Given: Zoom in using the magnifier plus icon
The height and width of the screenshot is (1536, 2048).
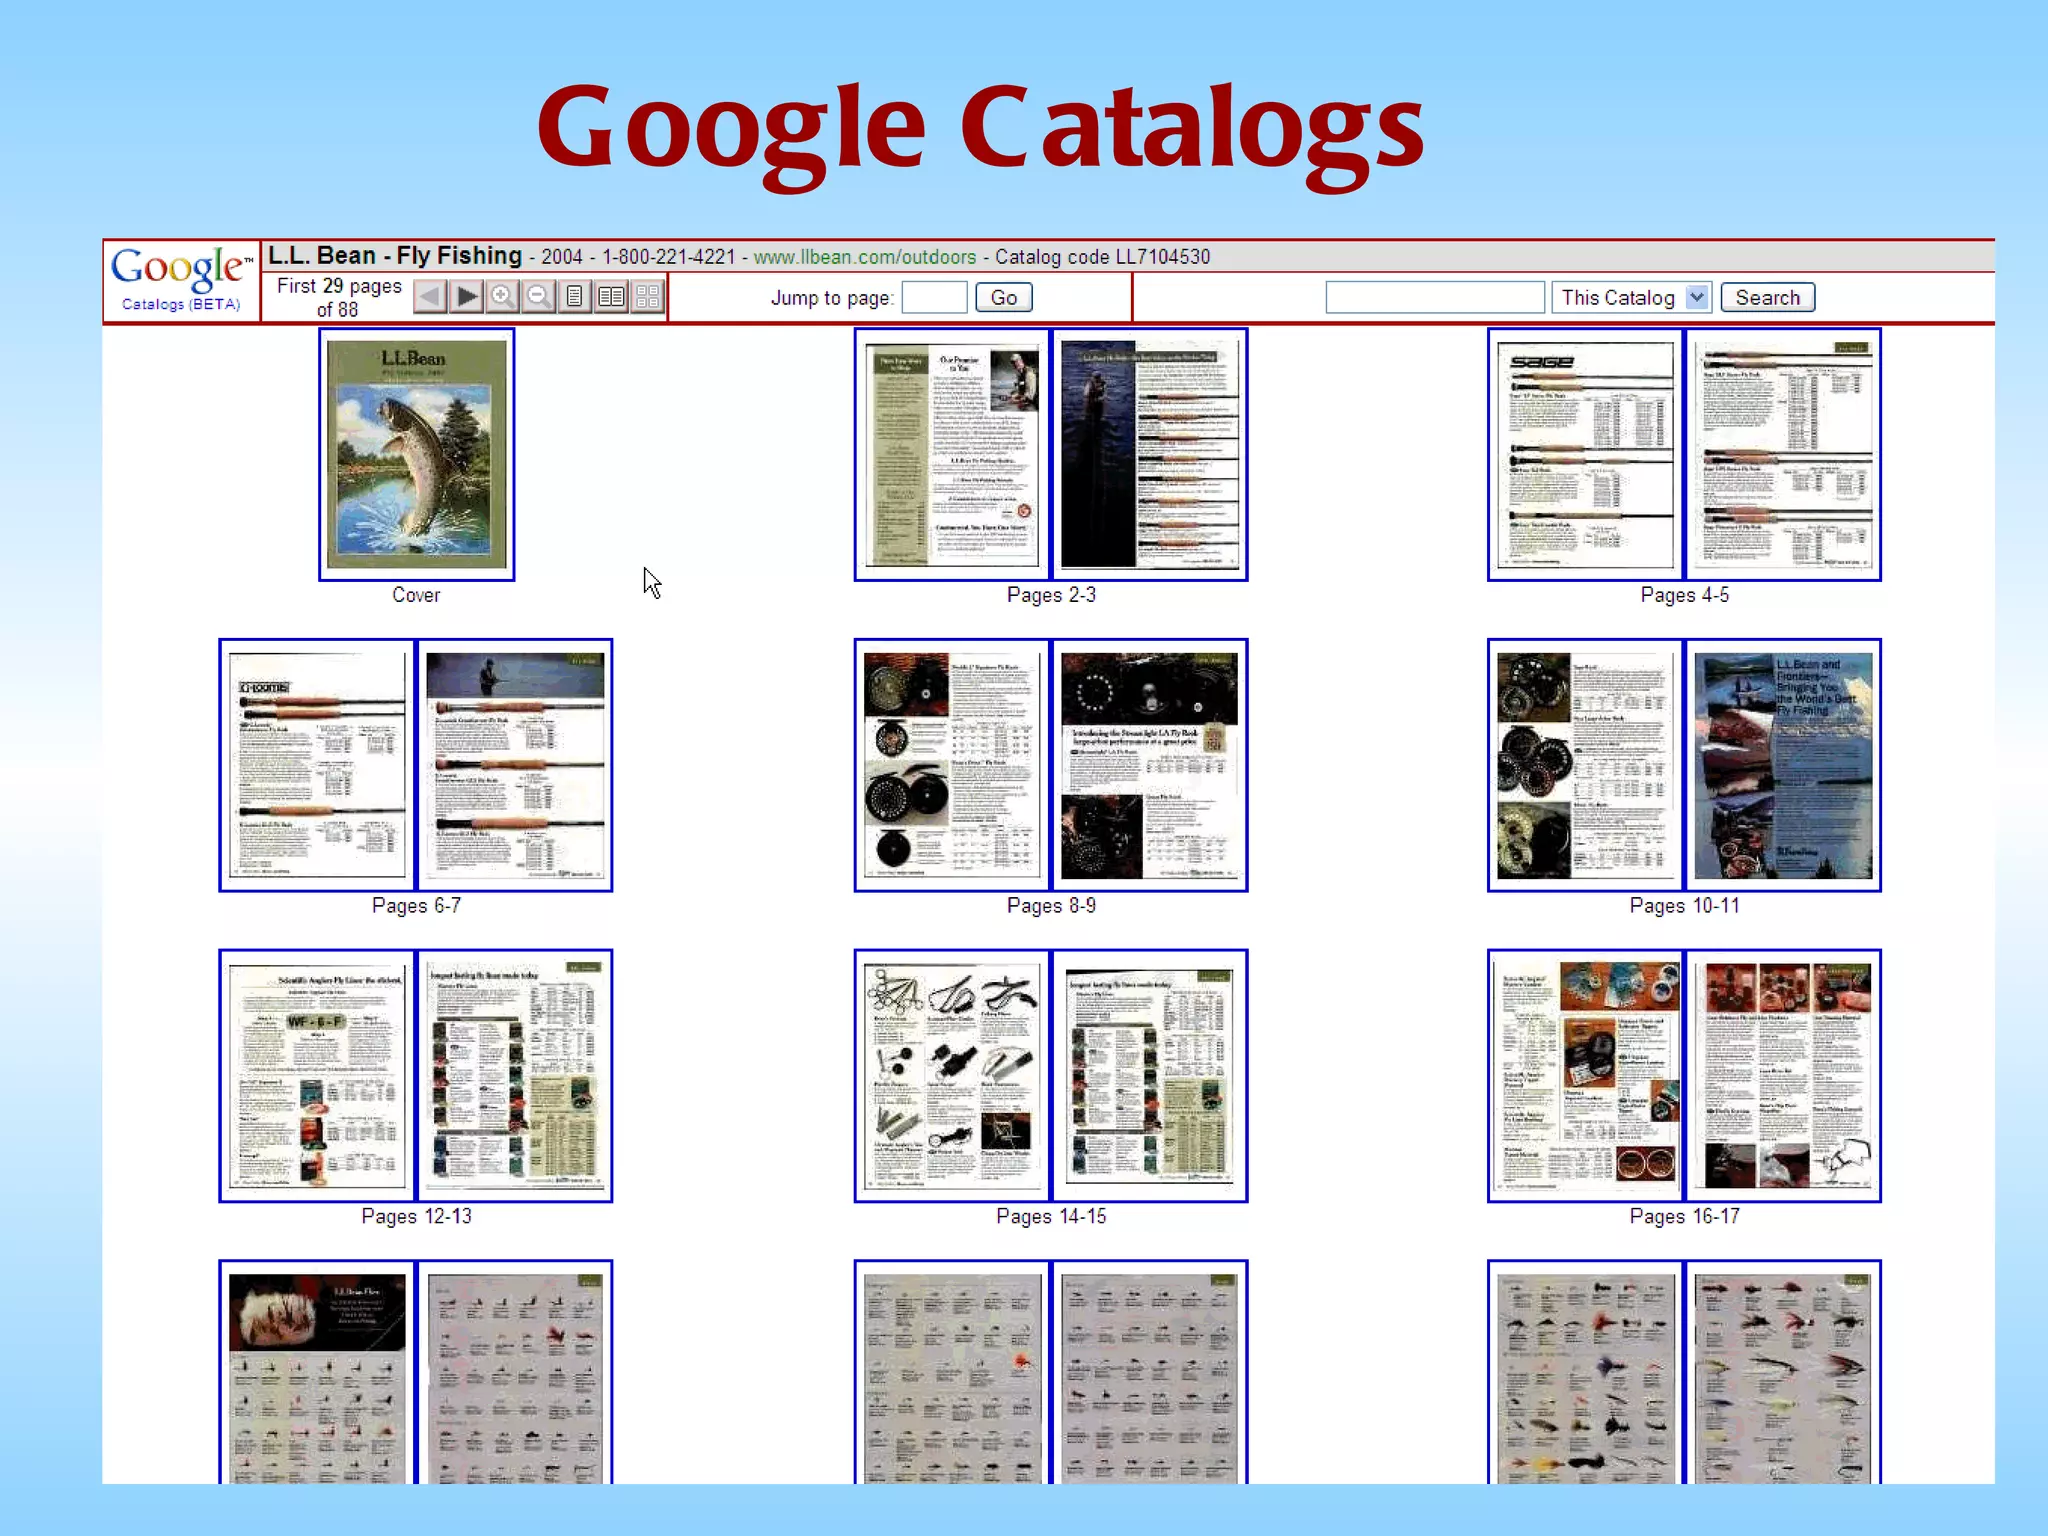Looking at the screenshot, I should (503, 297).
